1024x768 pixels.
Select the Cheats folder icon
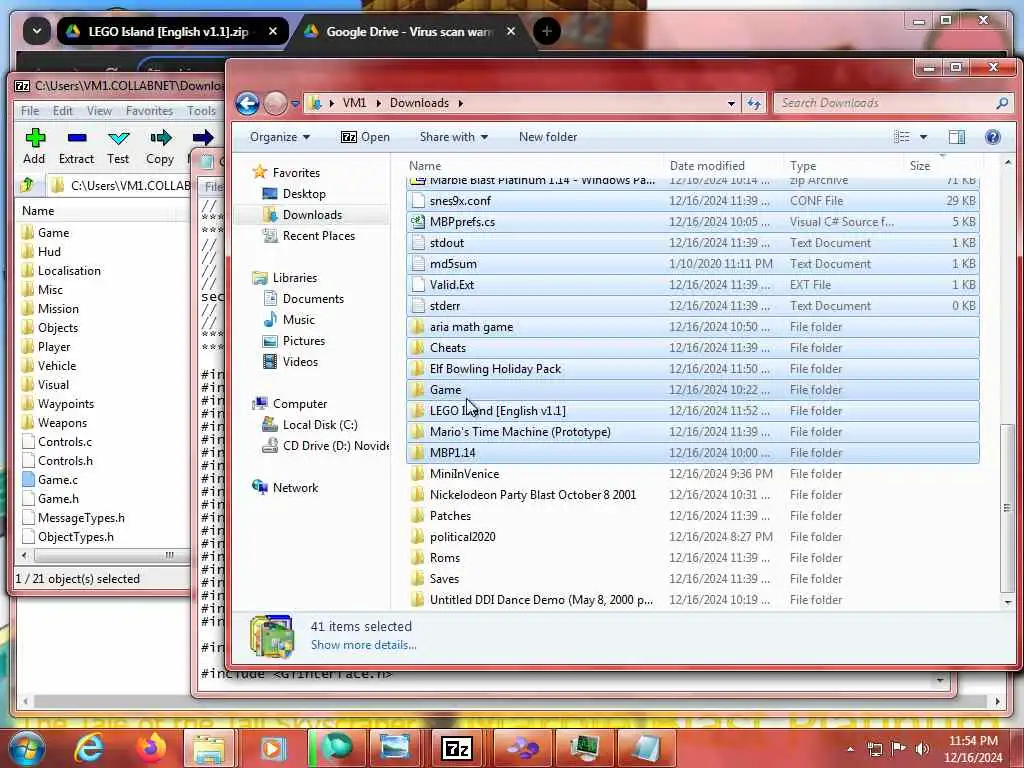tap(418, 348)
